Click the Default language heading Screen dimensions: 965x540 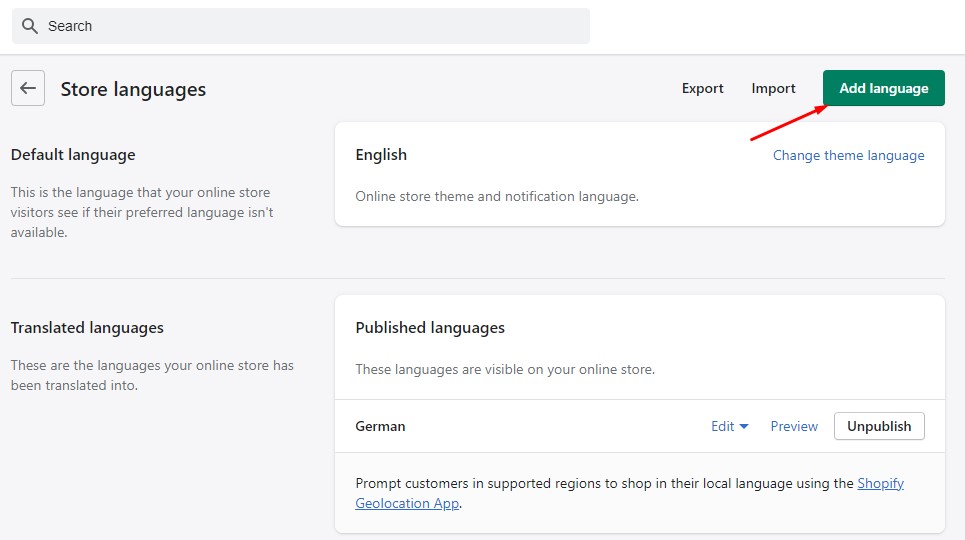(73, 155)
